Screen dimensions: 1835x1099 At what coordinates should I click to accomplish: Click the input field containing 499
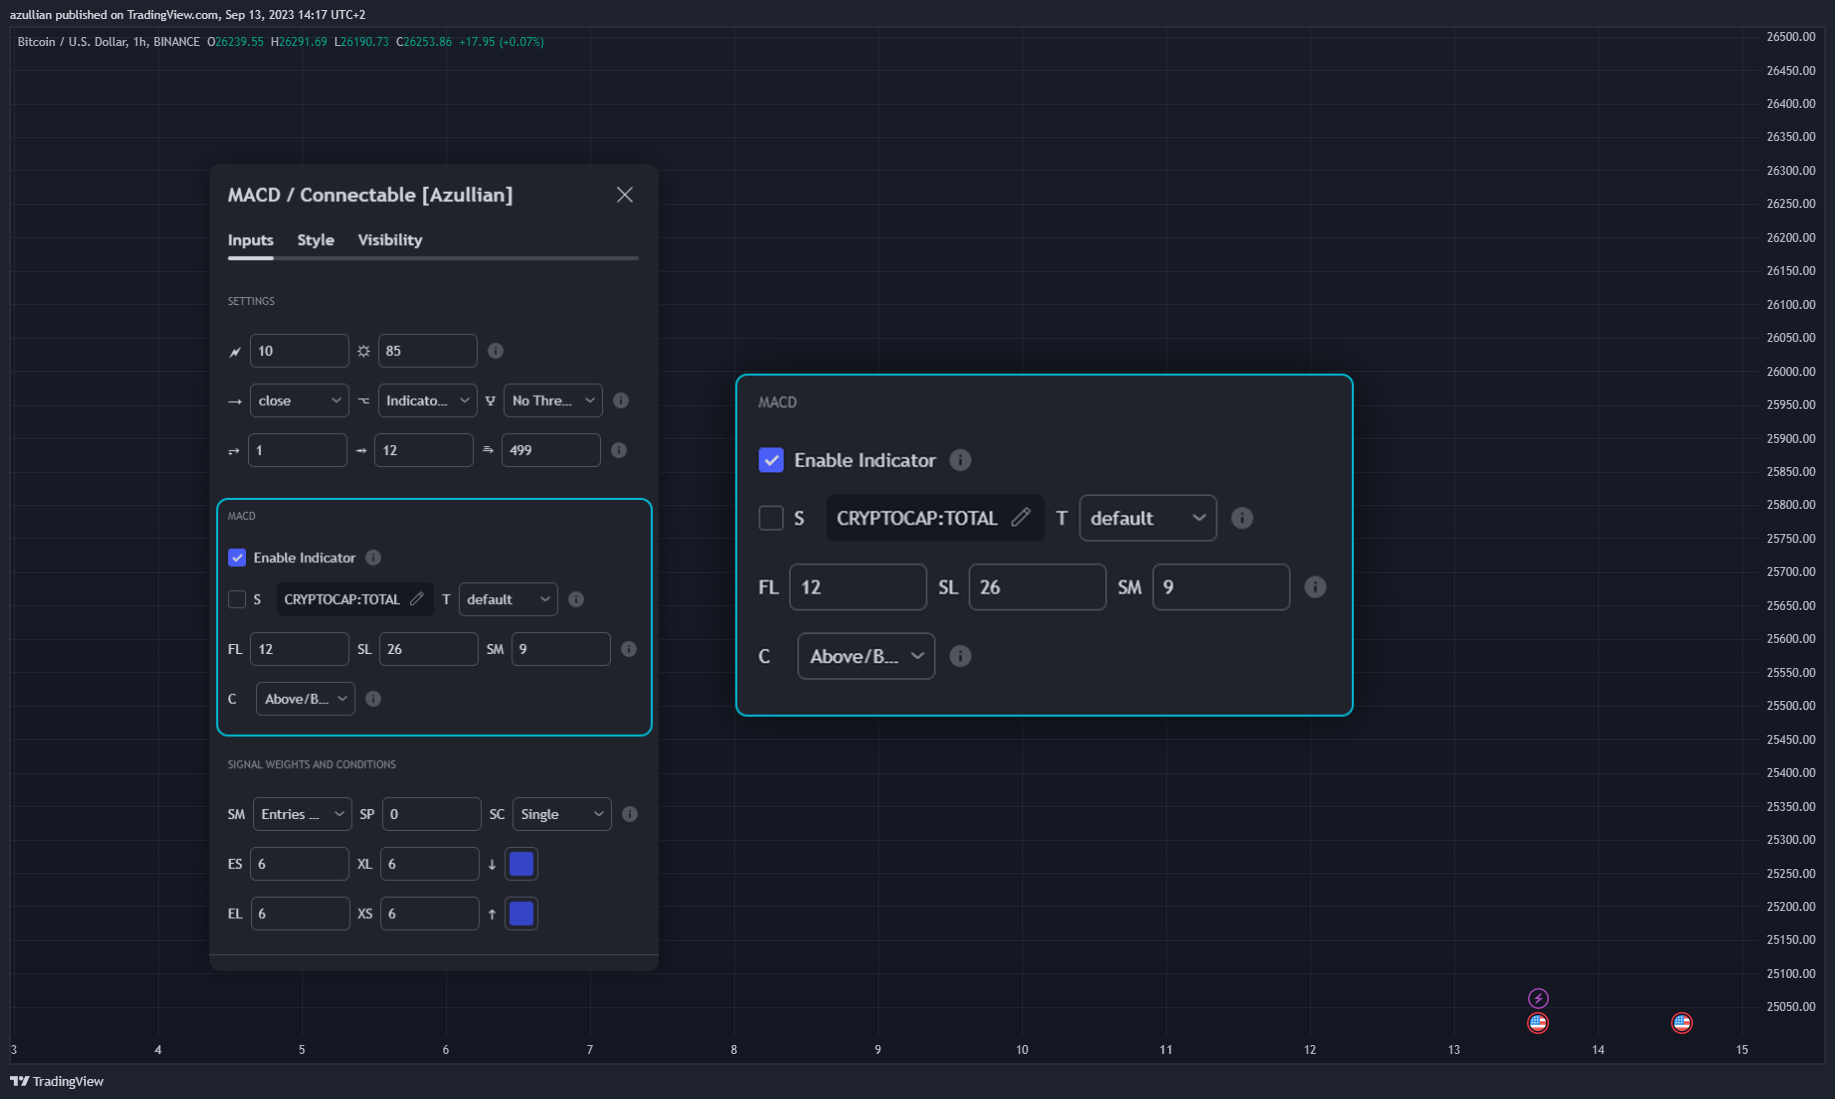pyautogui.click(x=551, y=450)
